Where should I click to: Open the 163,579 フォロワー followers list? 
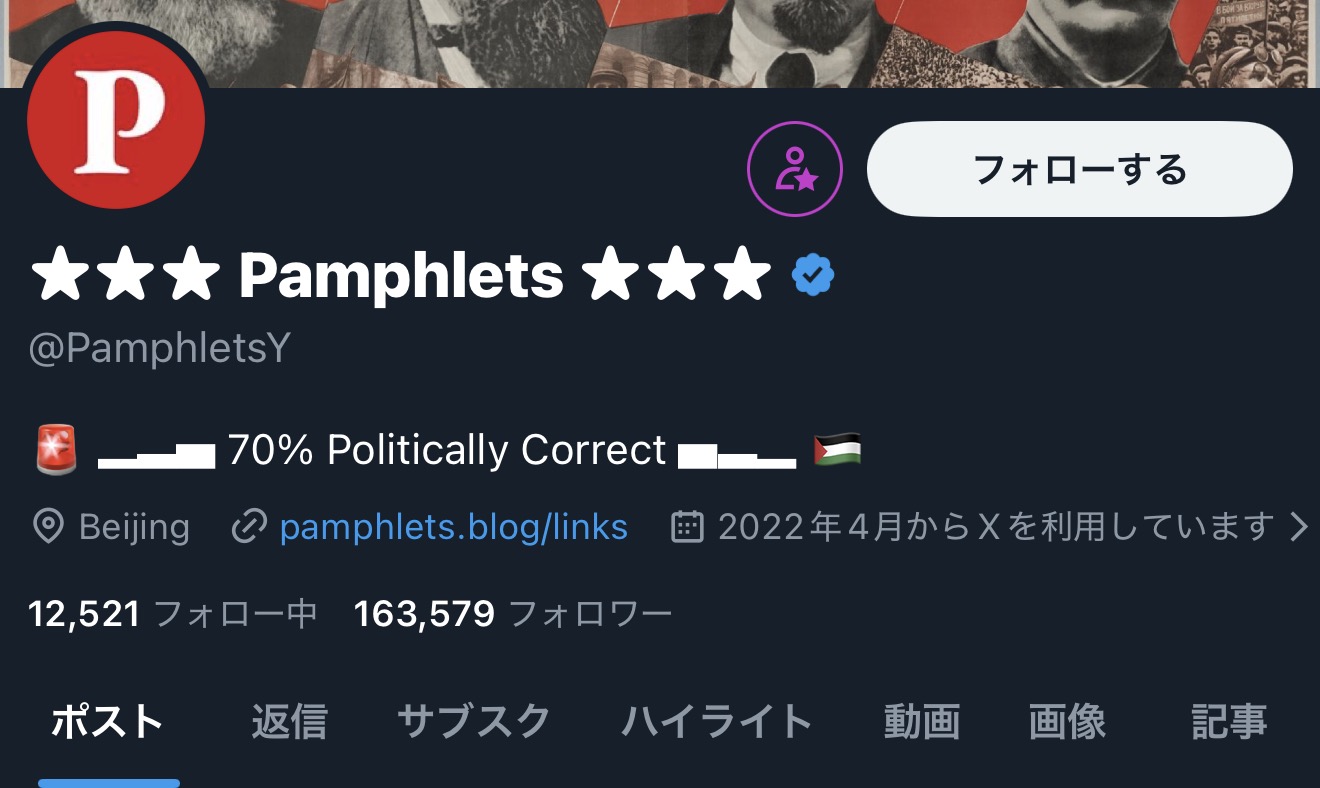tap(512, 613)
